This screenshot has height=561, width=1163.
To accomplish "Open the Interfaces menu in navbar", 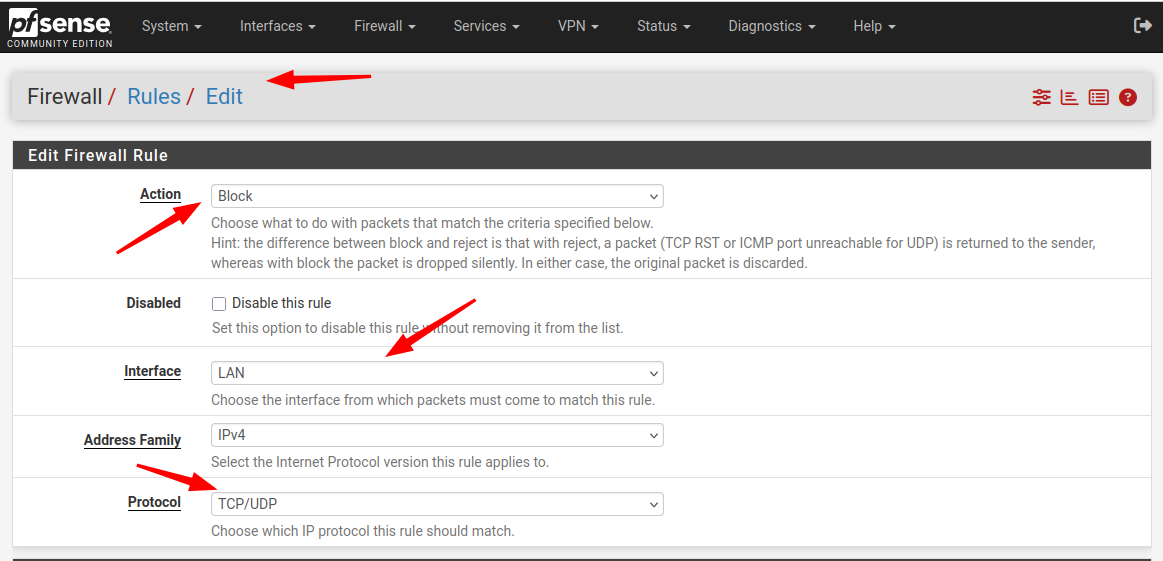I will 277,26.
